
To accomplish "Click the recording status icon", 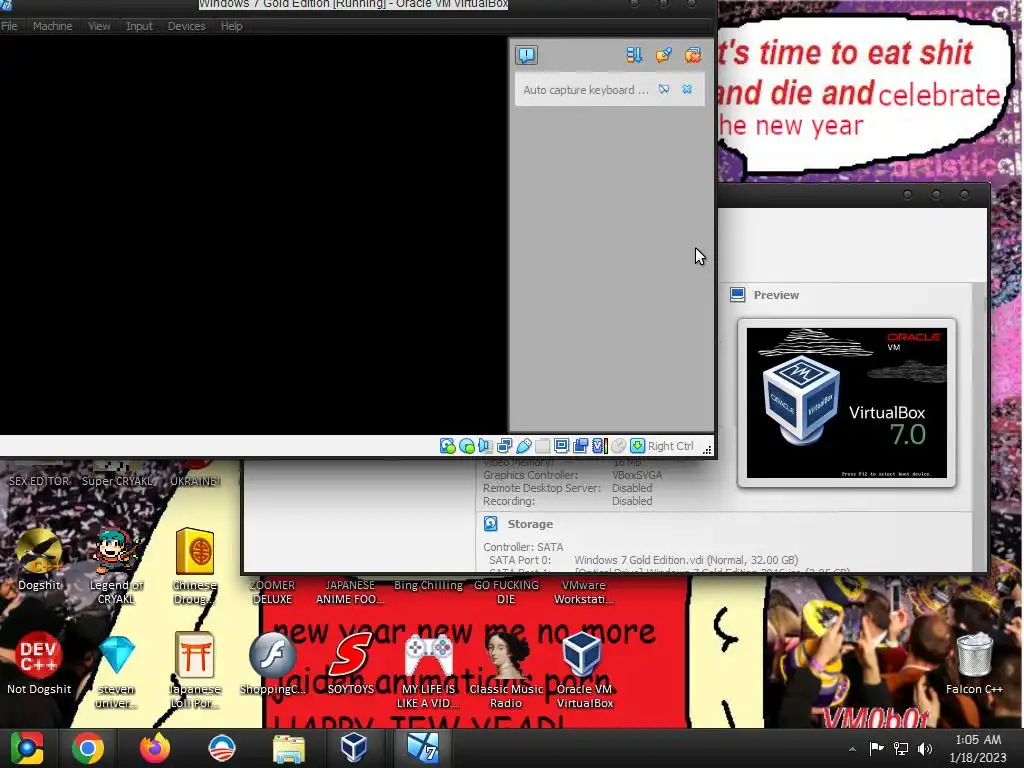I will point(580,446).
